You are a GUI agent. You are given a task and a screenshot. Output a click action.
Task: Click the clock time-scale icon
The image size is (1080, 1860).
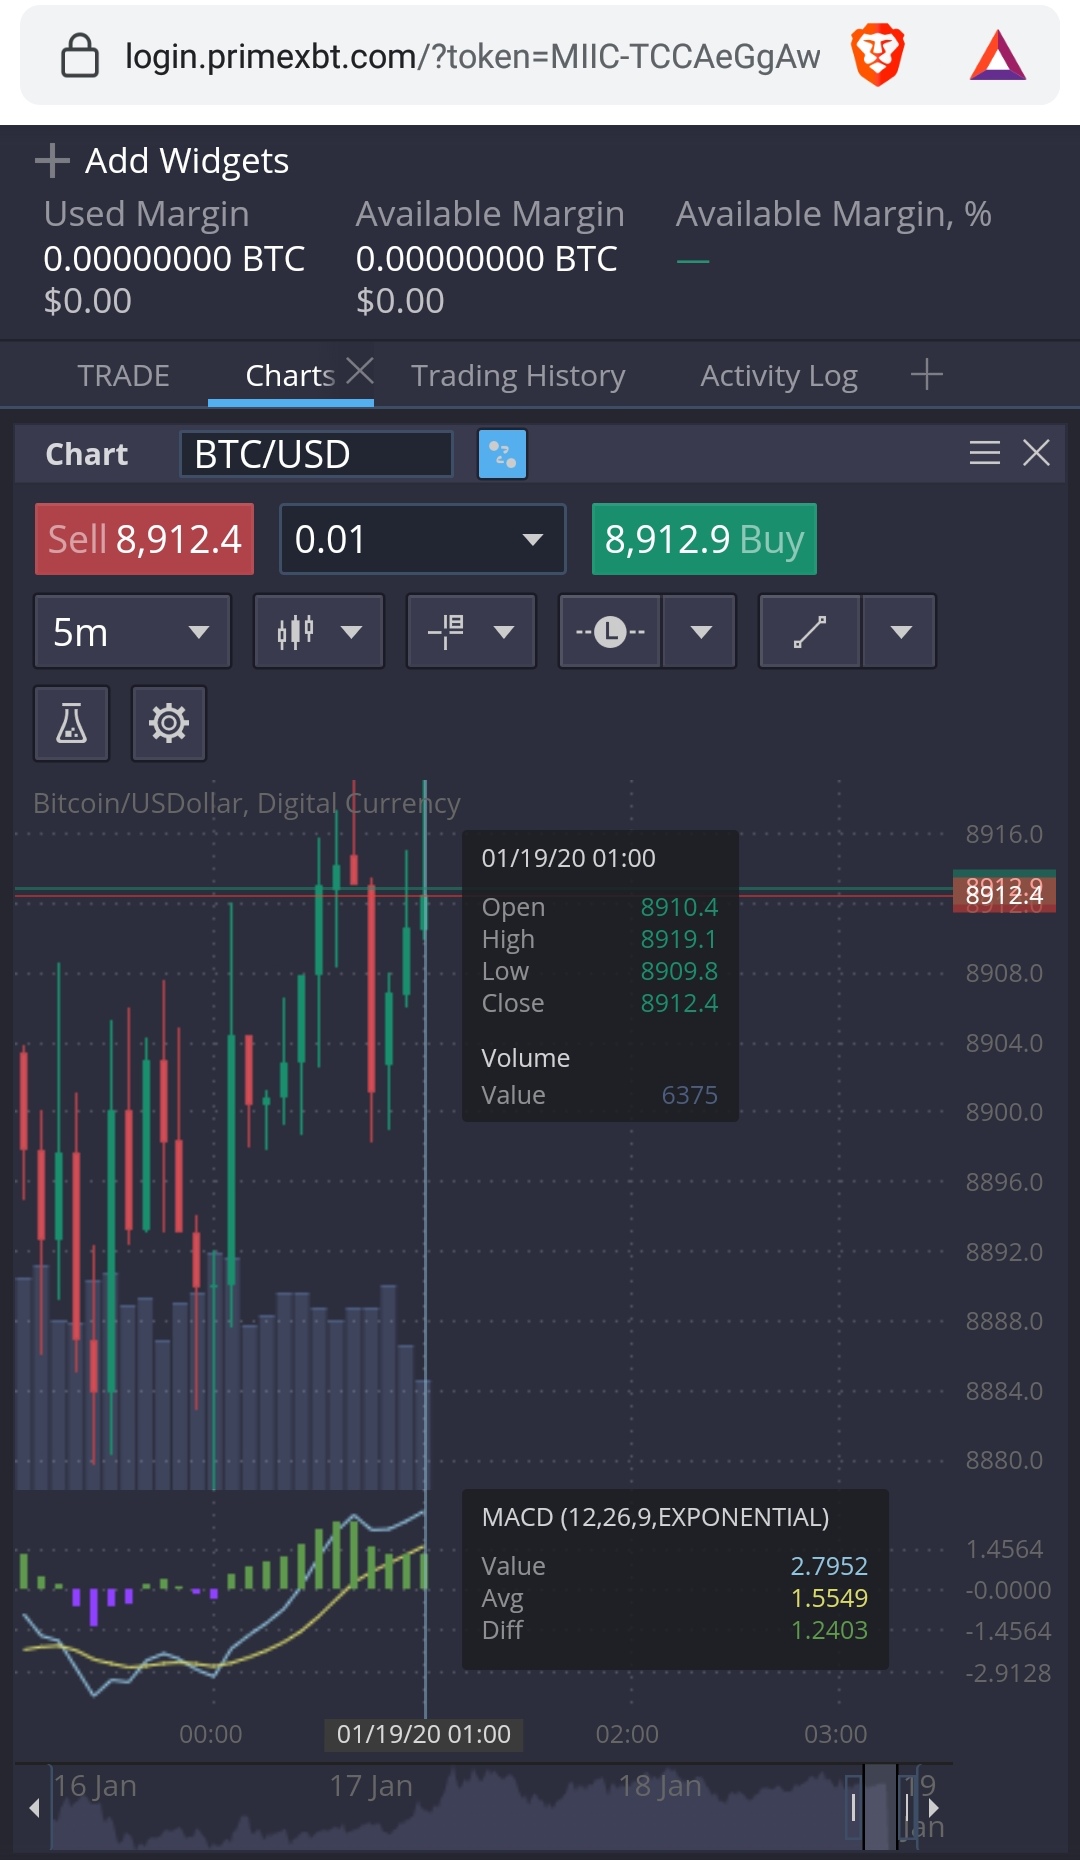610,631
